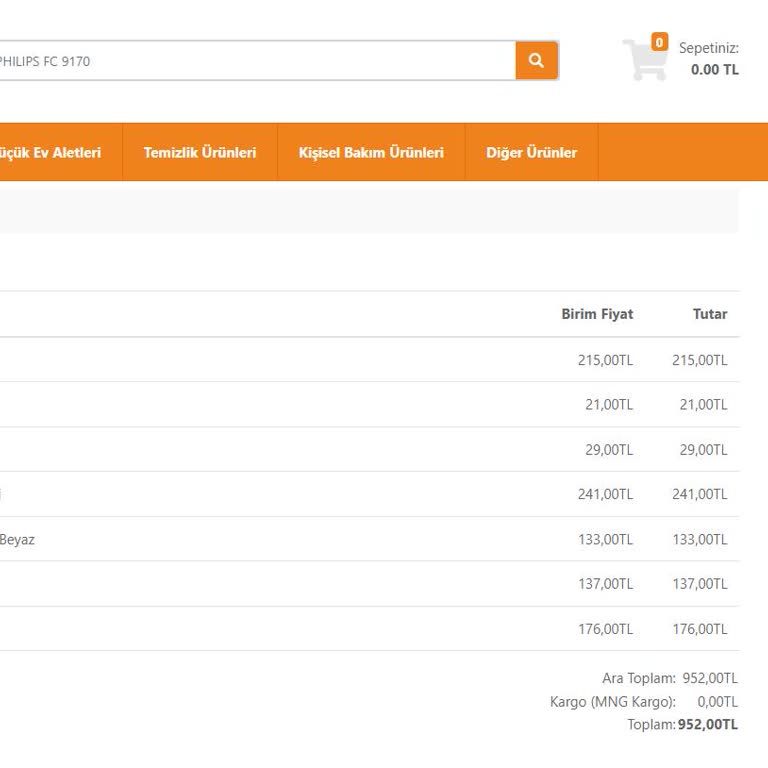Viewport: 768px width, 768px height.
Task: Click the Sepetiniz cart label
Action: tap(708, 48)
